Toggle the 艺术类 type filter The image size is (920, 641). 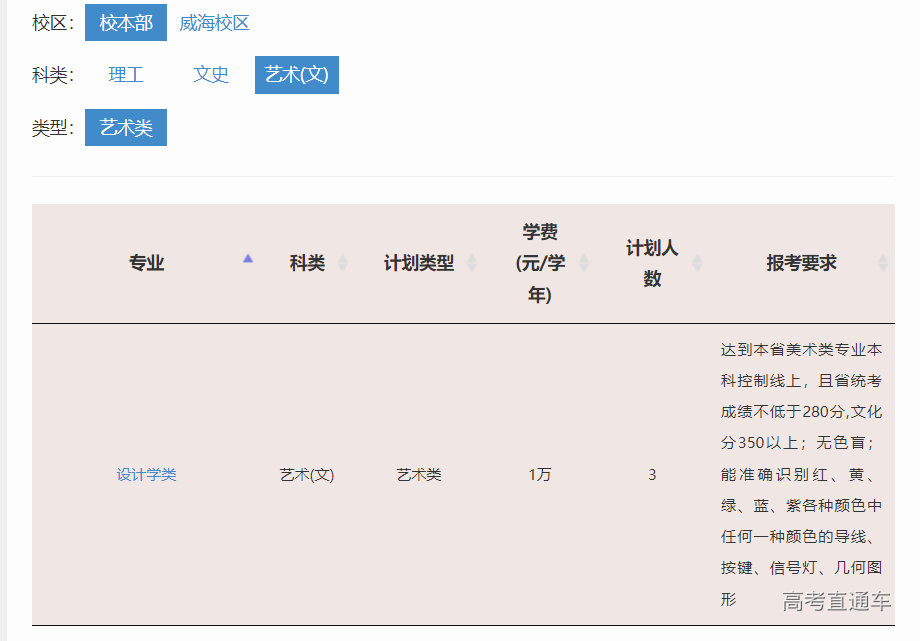coord(125,127)
